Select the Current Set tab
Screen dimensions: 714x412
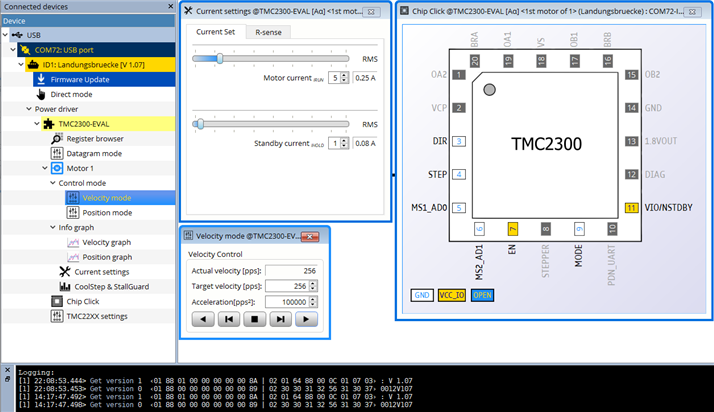(x=216, y=32)
